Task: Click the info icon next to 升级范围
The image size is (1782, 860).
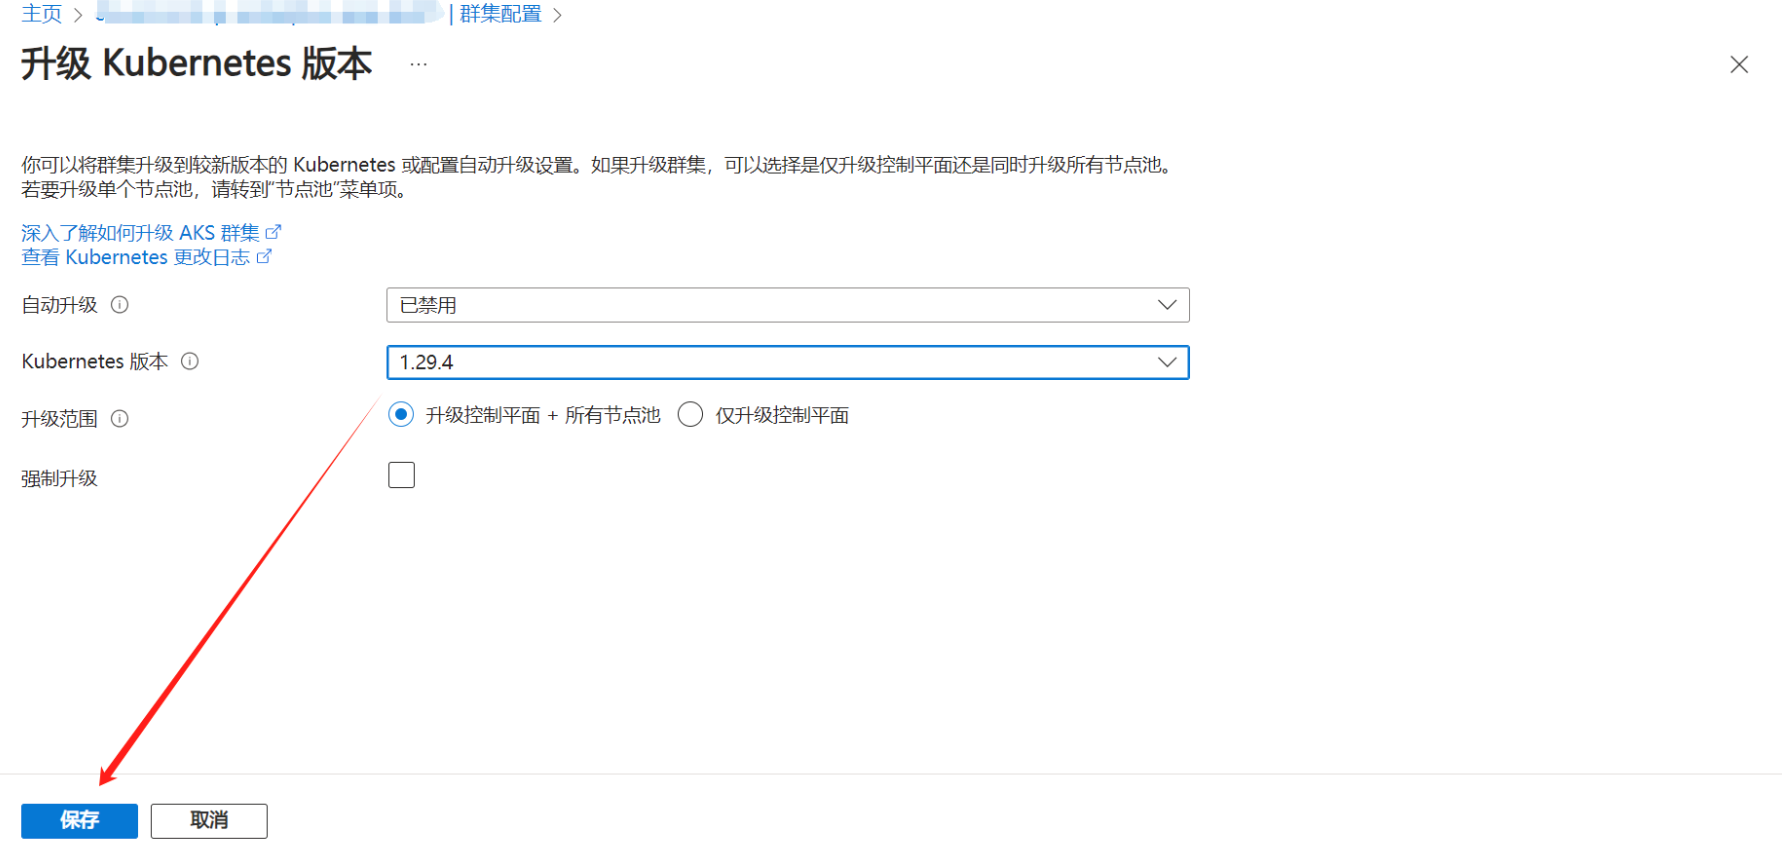Action: tap(120, 419)
